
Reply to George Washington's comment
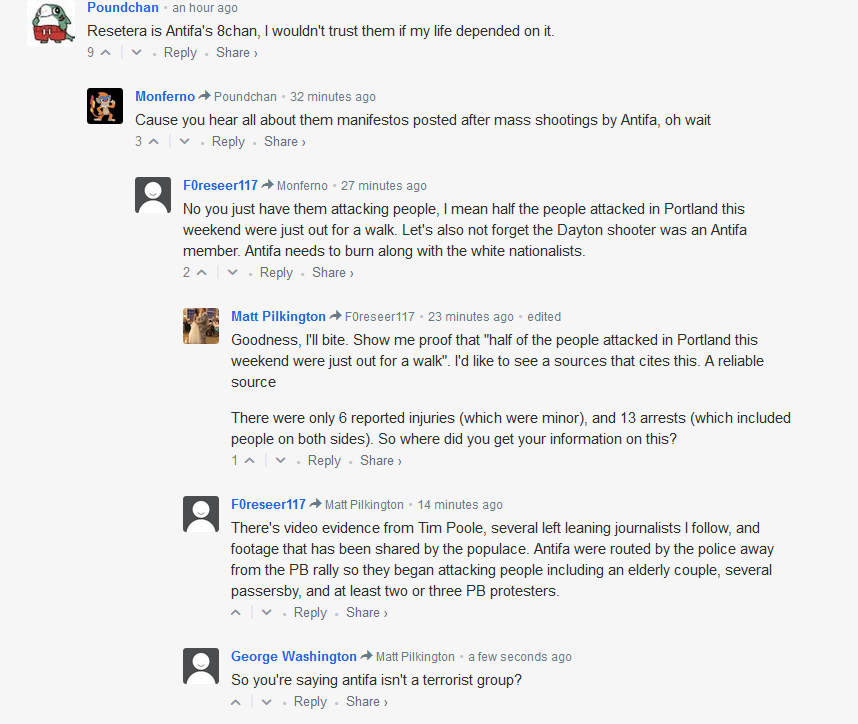pyautogui.click(x=310, y=702)
